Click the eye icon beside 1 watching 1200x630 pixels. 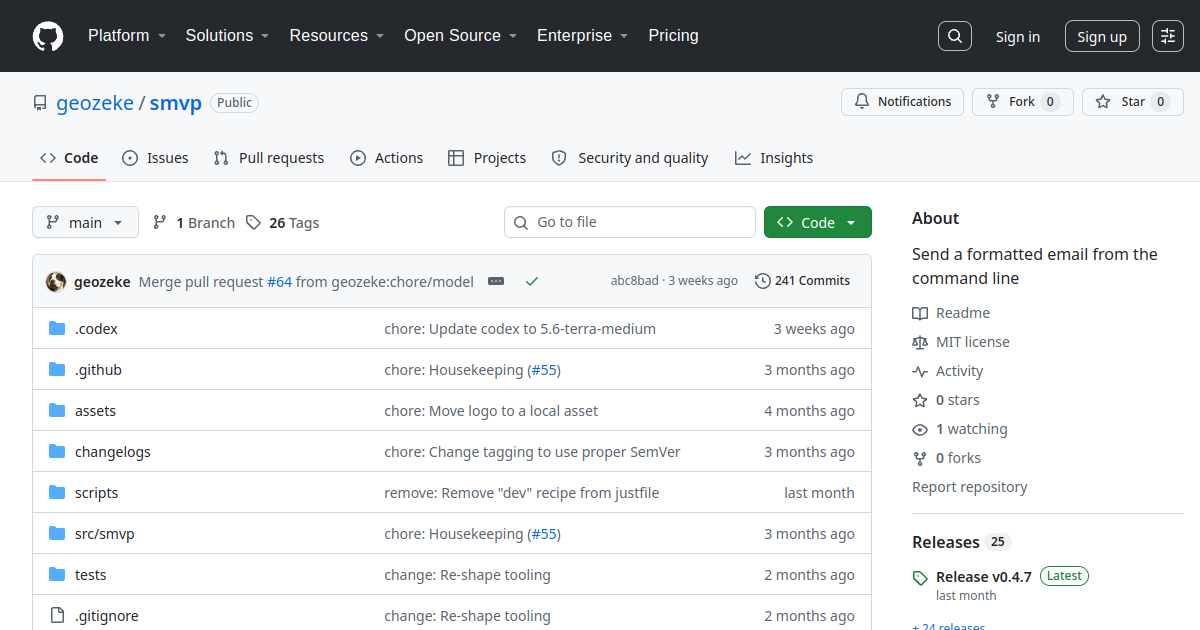pyautogui.click(x=920, y=429)
